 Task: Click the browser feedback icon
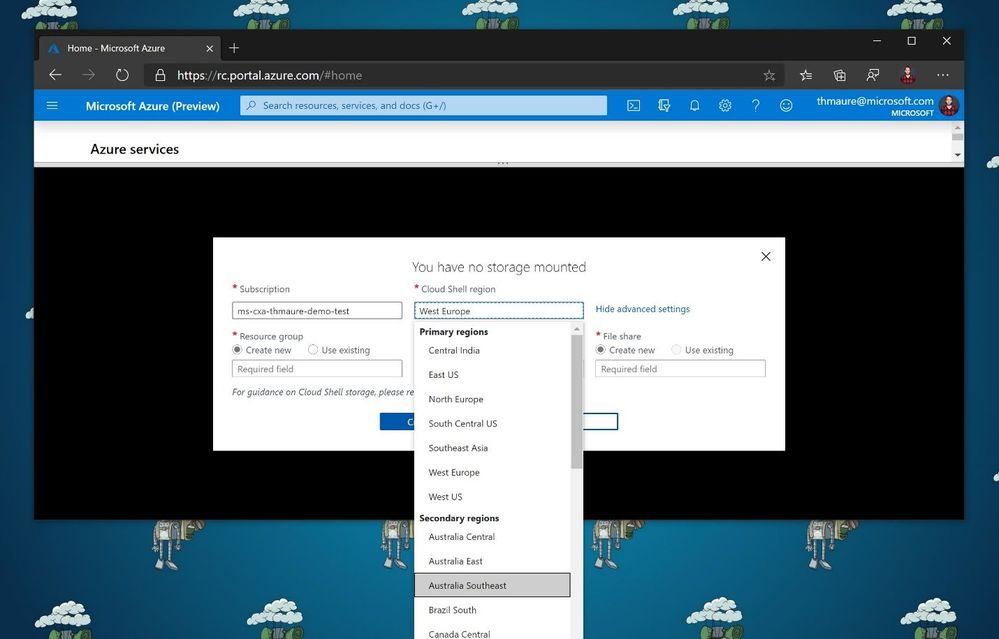pos(873,75)
